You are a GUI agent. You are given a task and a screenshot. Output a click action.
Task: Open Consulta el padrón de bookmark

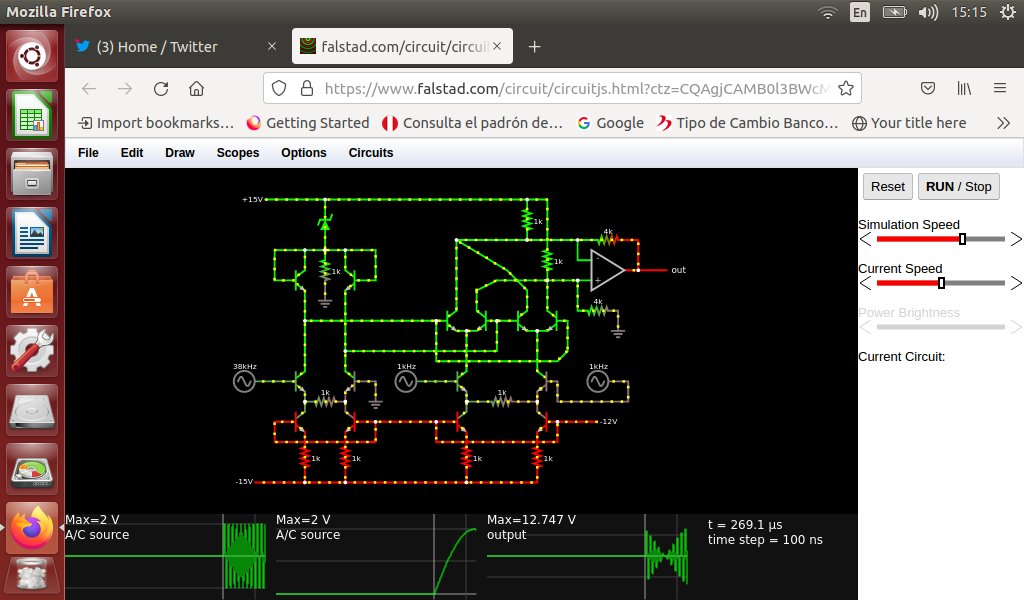tap(472, 123)
